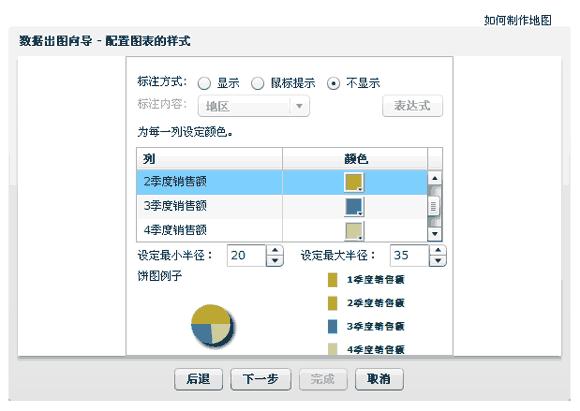Decrease the 最小半径 value with down arrow
The height and width of the screenshot is (411, 580).
(275, 261)
